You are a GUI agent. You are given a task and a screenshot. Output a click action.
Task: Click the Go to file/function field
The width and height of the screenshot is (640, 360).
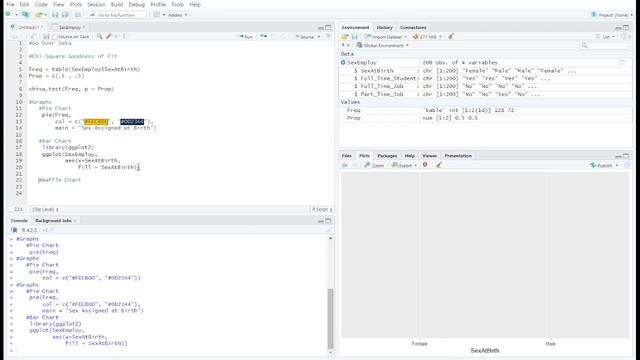click(117, 15)
